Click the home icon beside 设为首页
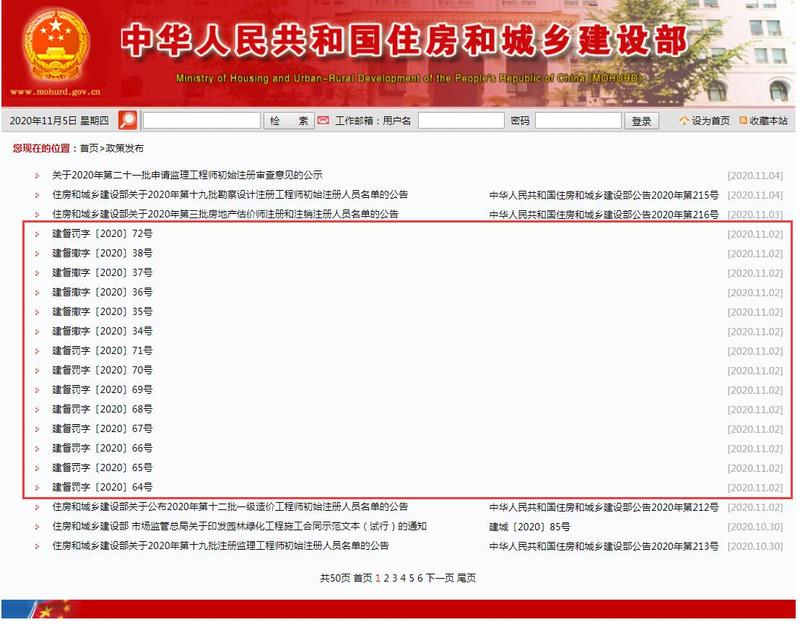 (684, 120)
